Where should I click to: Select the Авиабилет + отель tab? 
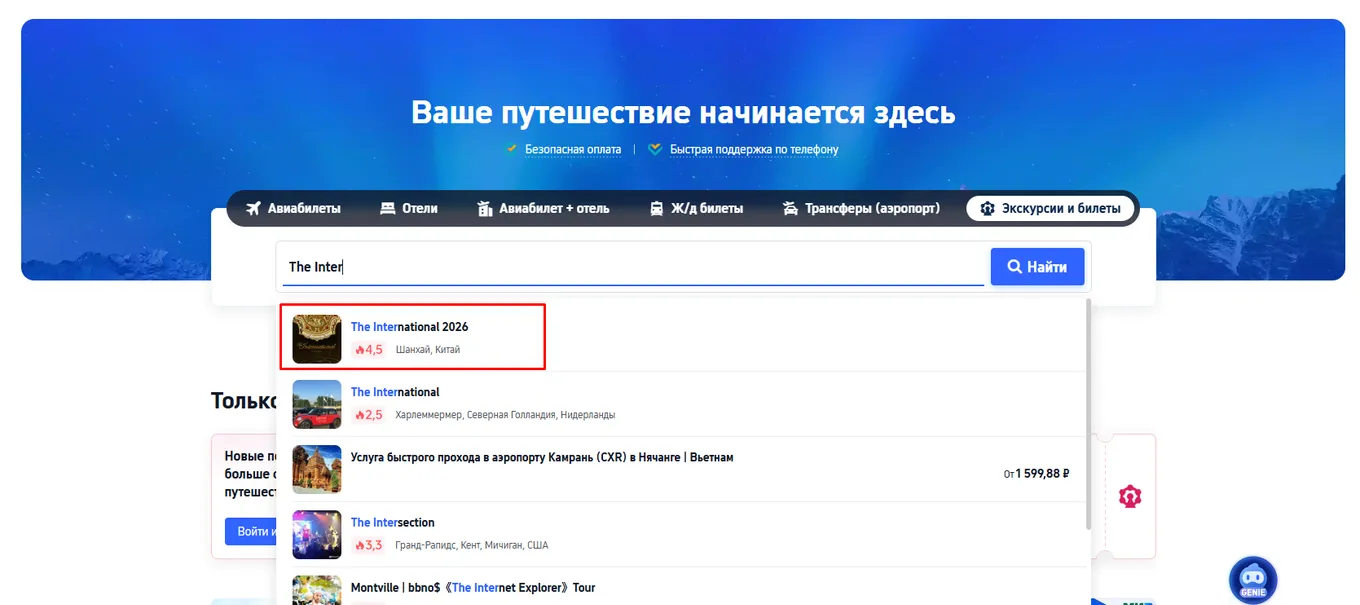[543, 209]
